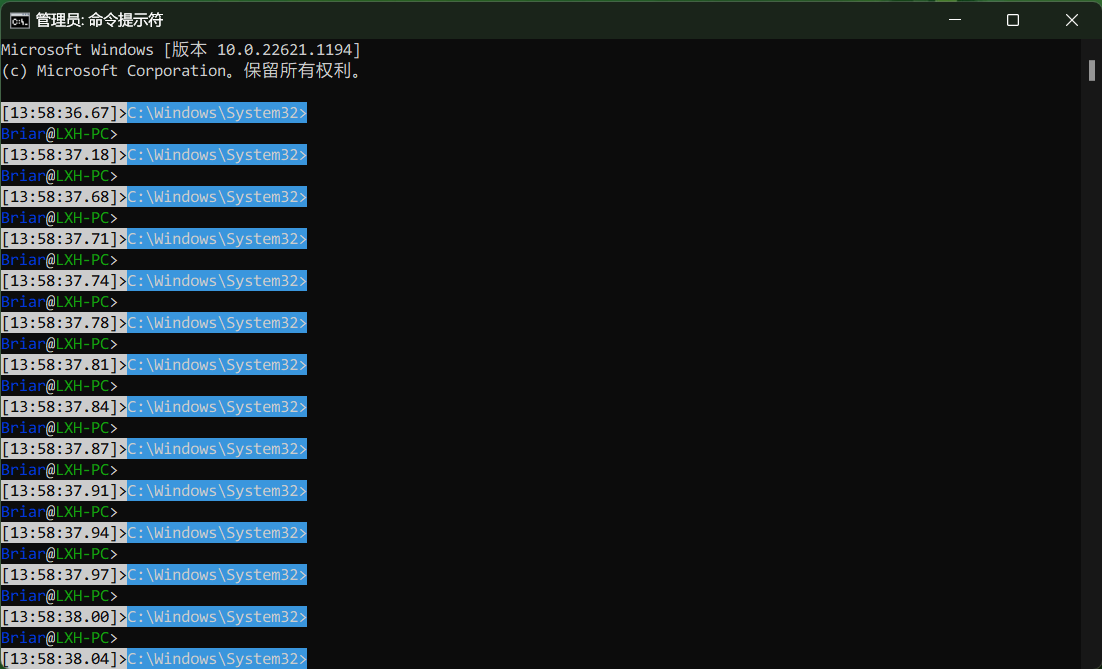
Task: Click the window title '管理员: 命令提示符'
Action: pos(99,20)
